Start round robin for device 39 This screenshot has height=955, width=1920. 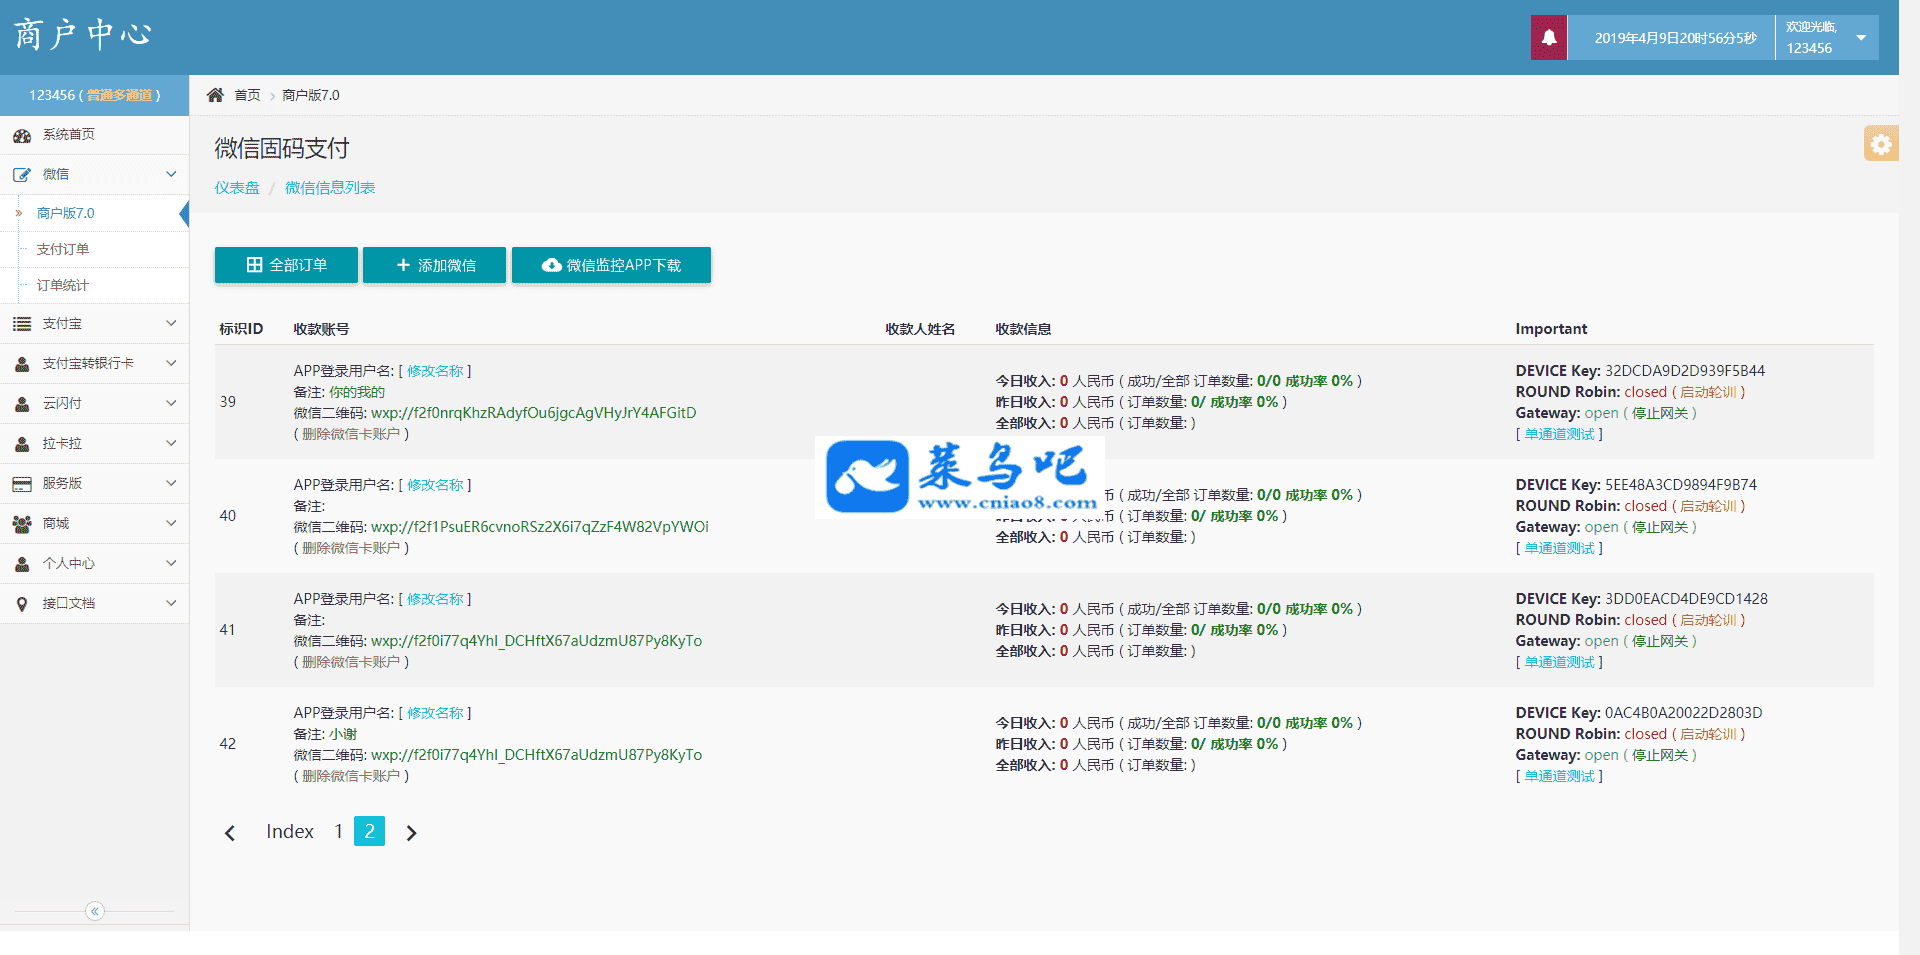(x=1708, y=392)
